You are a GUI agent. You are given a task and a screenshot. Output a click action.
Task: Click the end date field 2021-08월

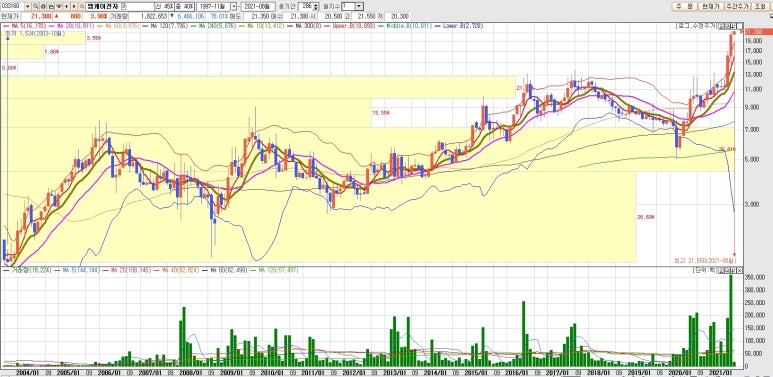coord(258,6)
